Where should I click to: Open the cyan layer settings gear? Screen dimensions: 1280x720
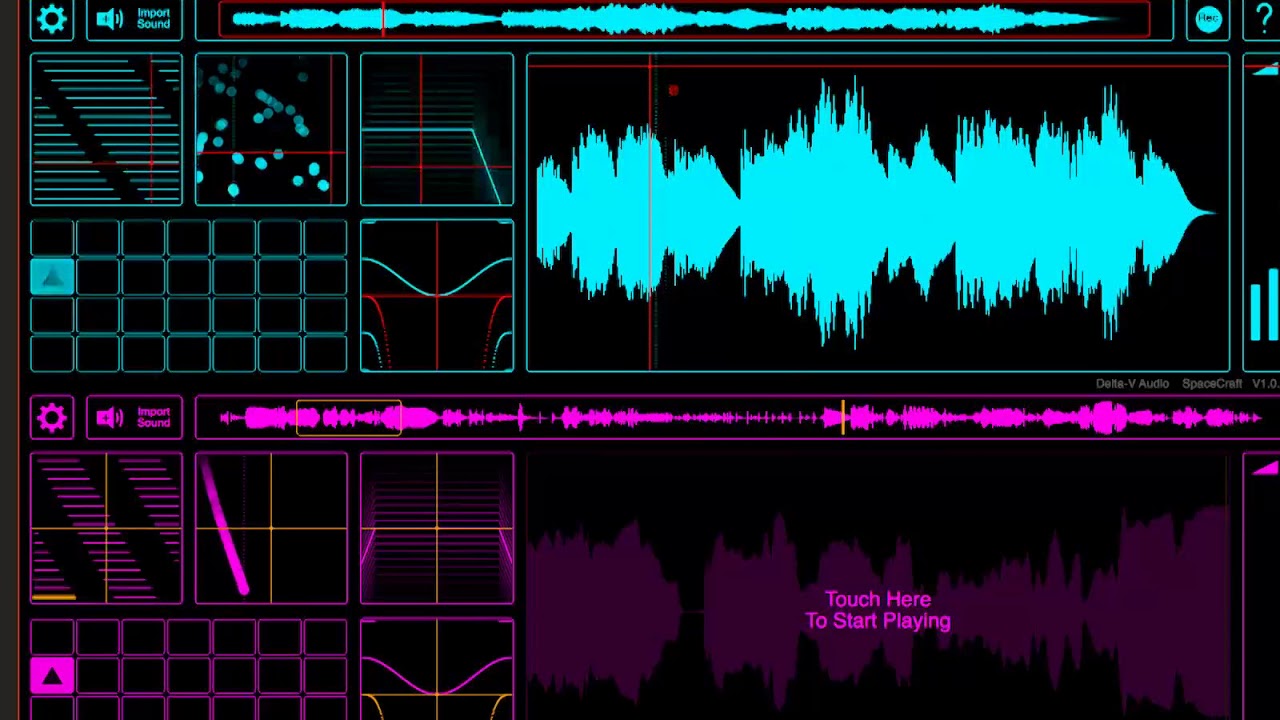tap(52, 19)
